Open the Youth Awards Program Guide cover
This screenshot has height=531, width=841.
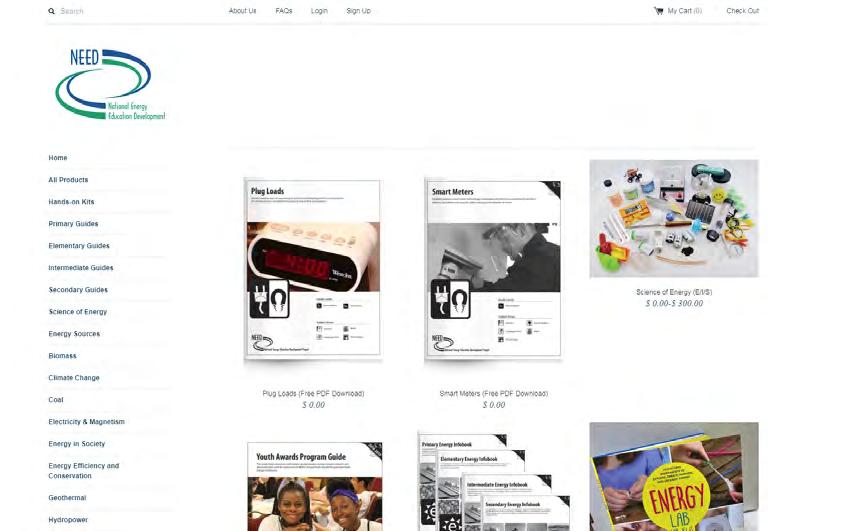[315, 486]
